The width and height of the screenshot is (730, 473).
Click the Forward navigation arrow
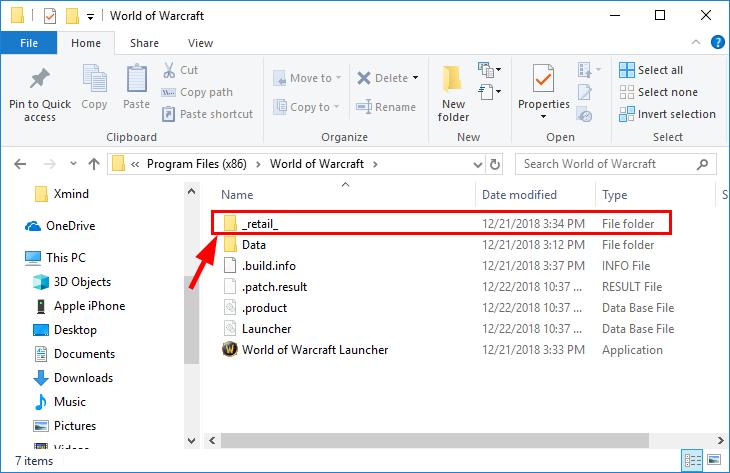(x=49, y=164)
